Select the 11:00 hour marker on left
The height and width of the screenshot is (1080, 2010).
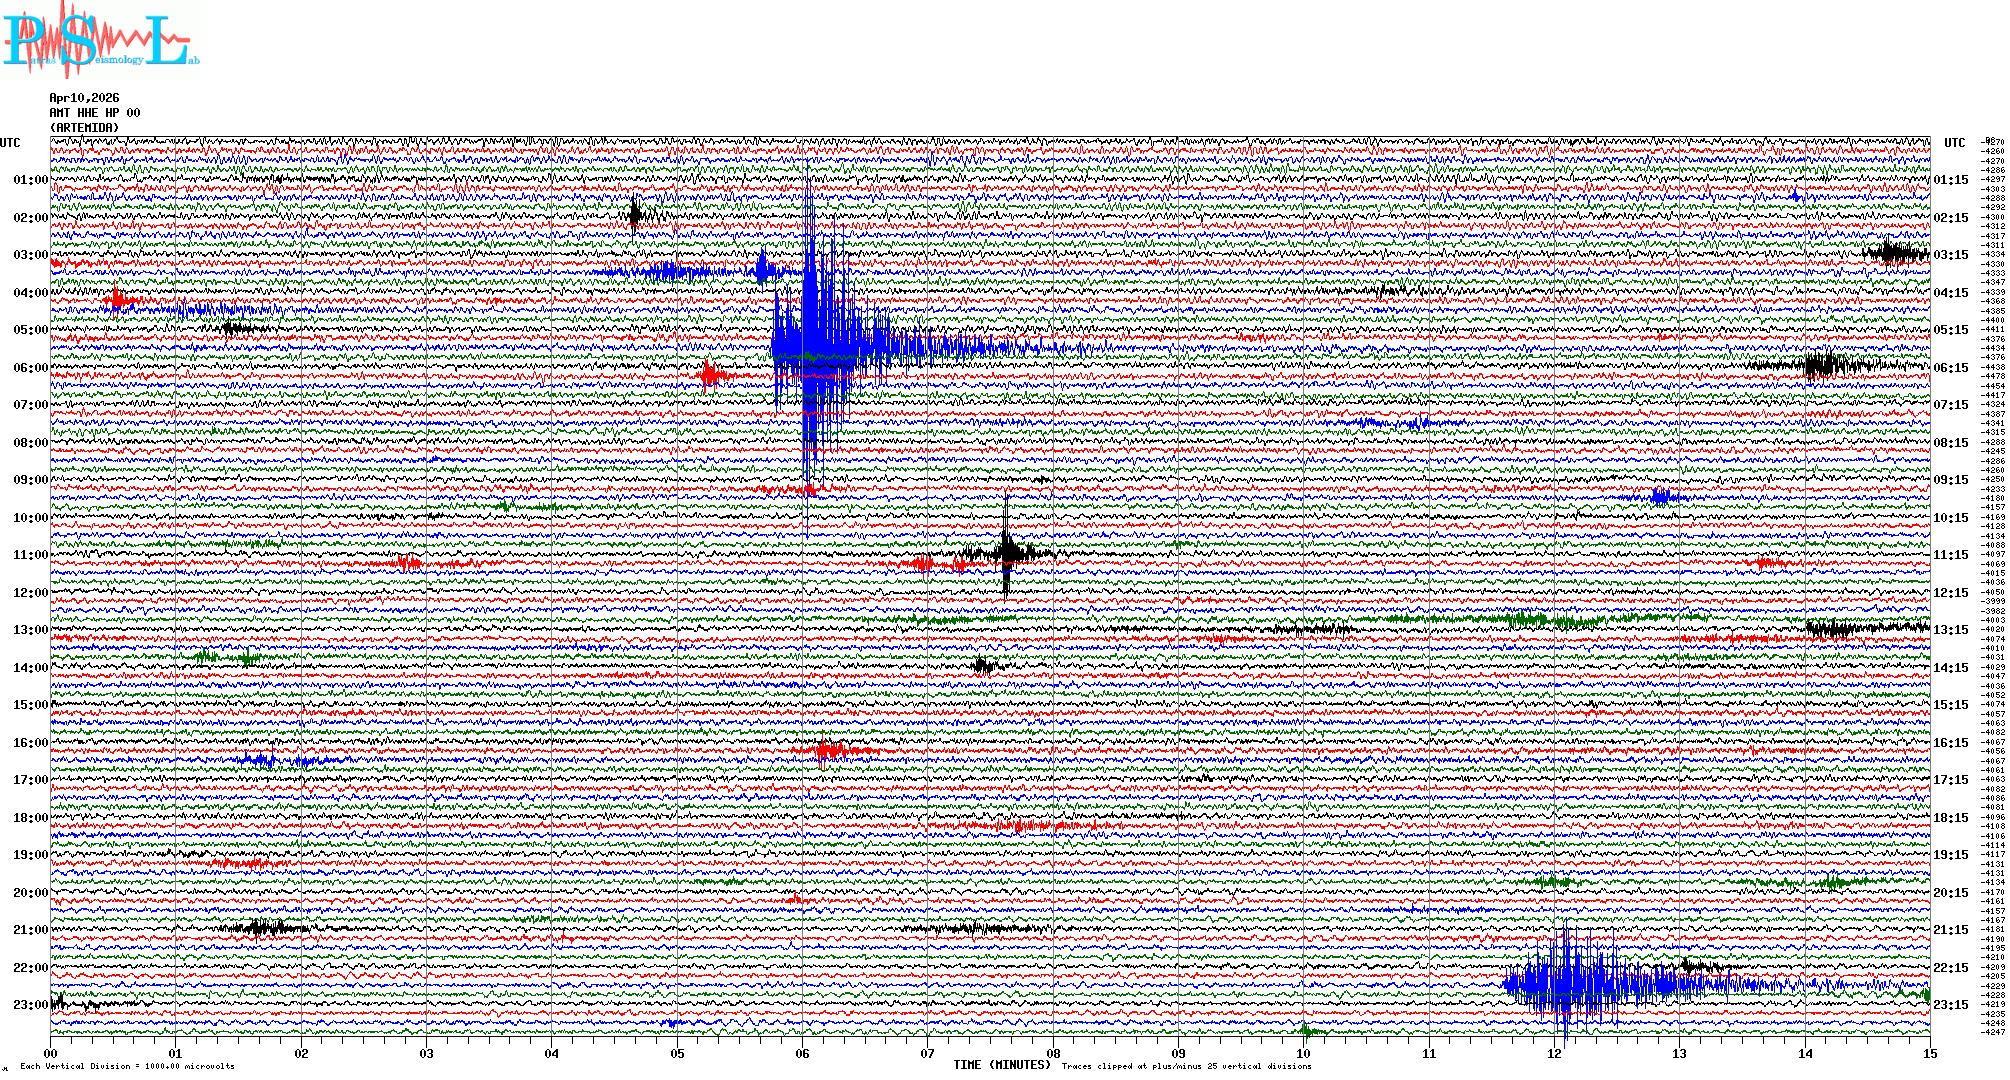coord(30,555)
